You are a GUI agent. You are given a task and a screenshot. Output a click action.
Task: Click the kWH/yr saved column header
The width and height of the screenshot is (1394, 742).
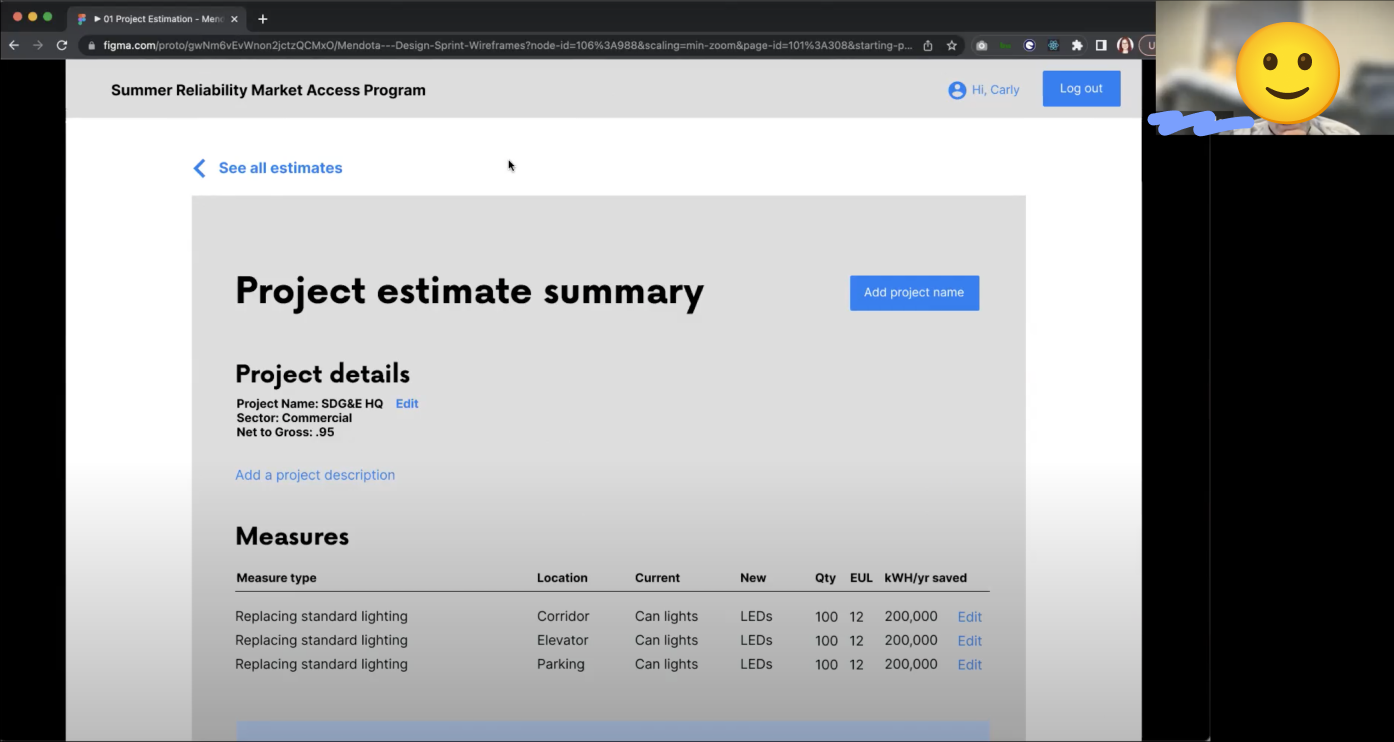925,578
